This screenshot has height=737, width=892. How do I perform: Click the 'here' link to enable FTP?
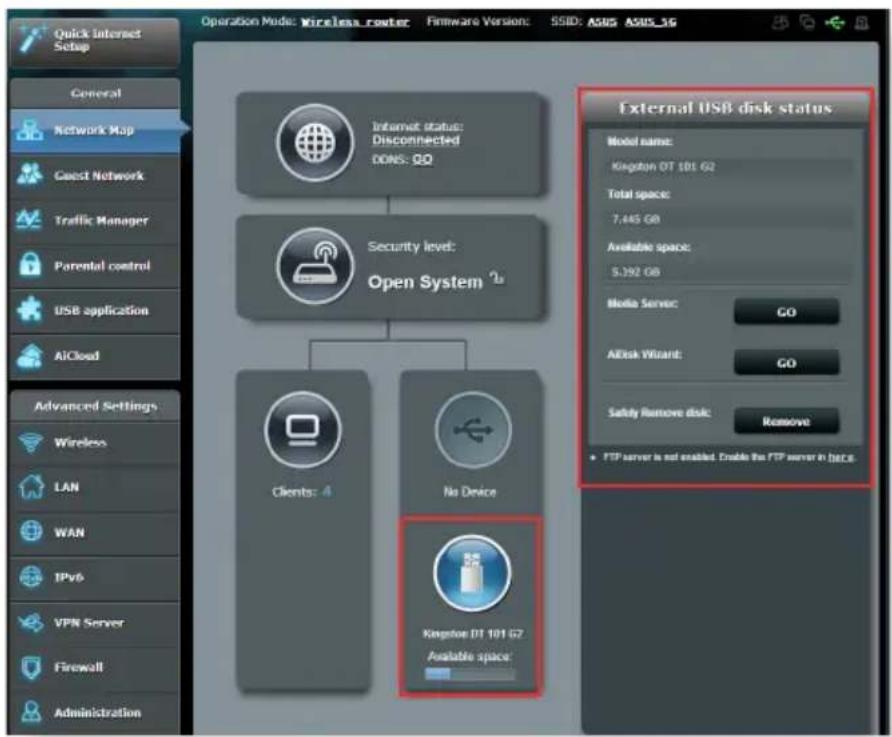(x=841, y=457)
